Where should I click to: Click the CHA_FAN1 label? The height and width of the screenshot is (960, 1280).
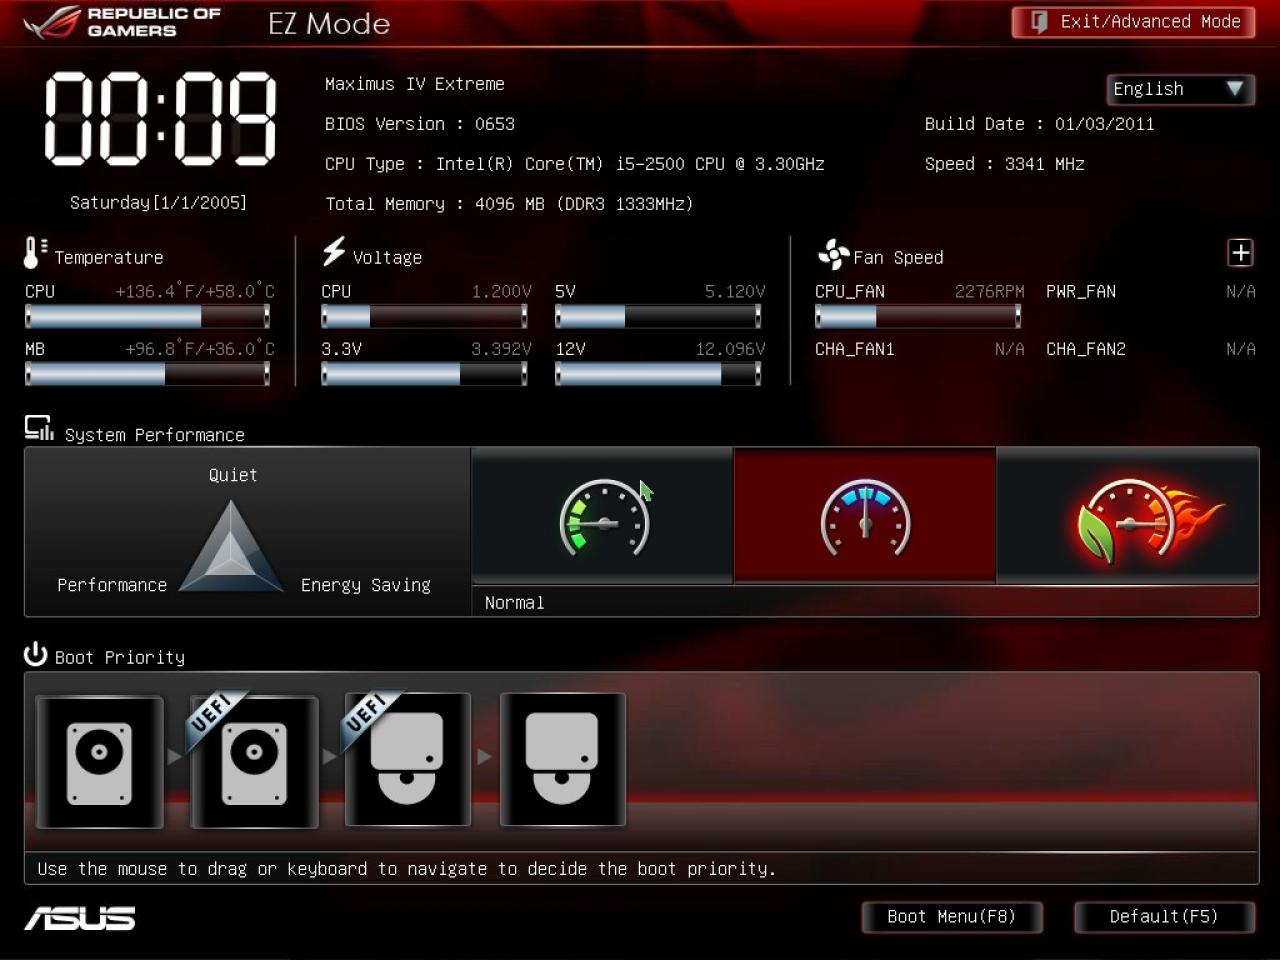[x=855, y=350]
